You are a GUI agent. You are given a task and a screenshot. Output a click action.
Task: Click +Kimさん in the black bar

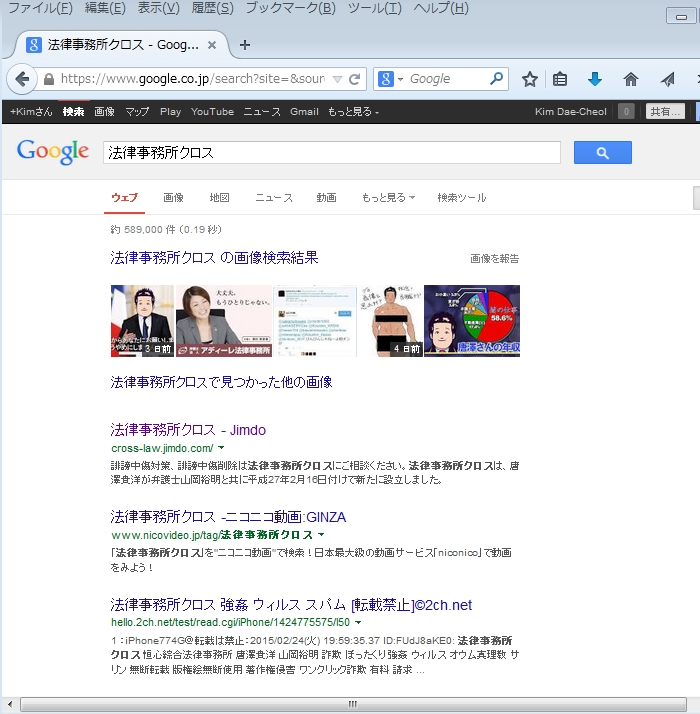coord(31,112)
